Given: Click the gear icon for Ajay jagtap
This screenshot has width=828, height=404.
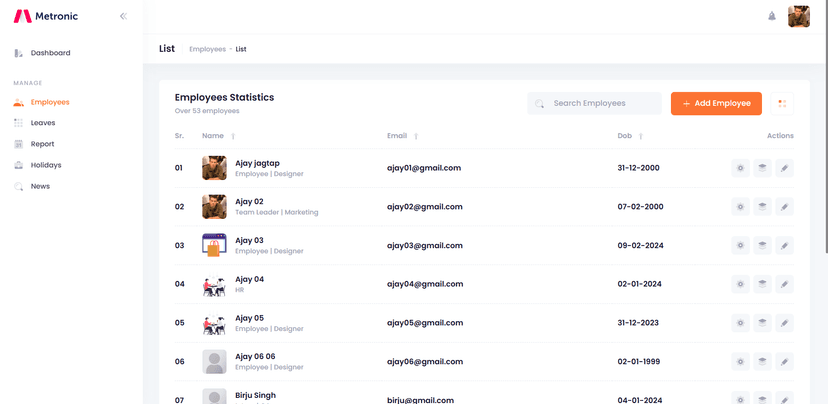Looking at the screenshot, I should (x=740, y=168).
